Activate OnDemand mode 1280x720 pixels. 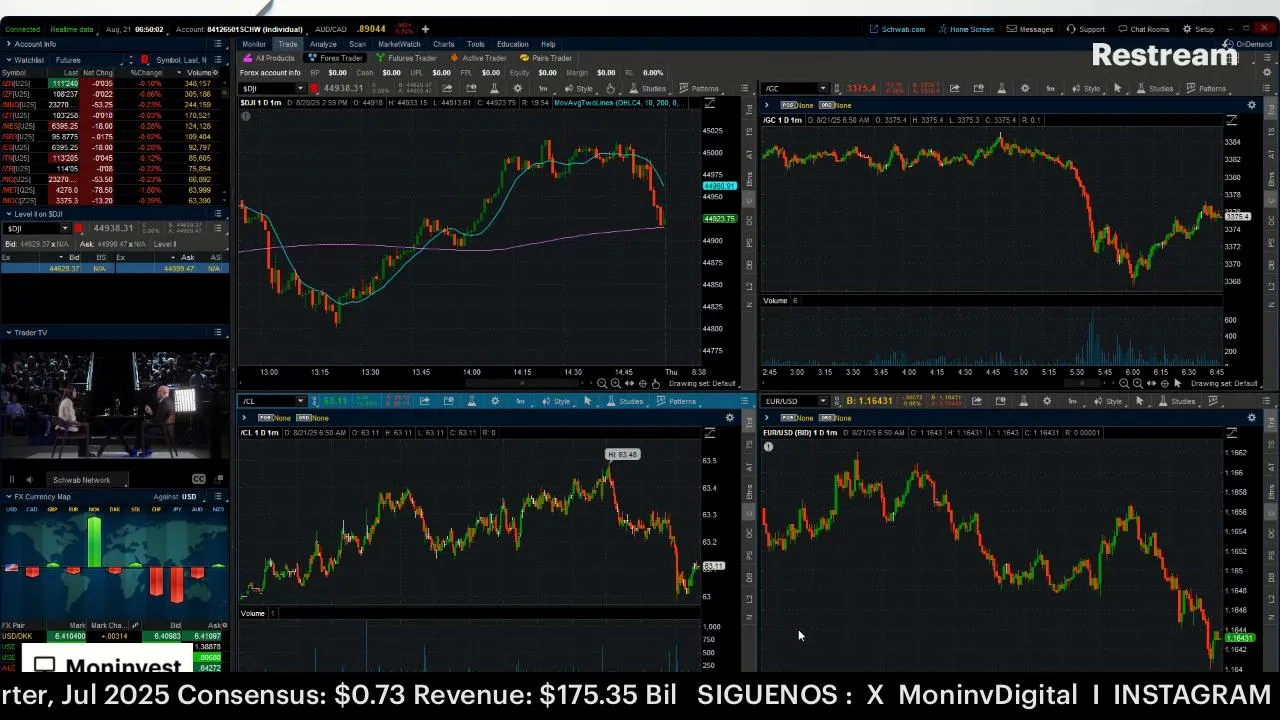1249,44
